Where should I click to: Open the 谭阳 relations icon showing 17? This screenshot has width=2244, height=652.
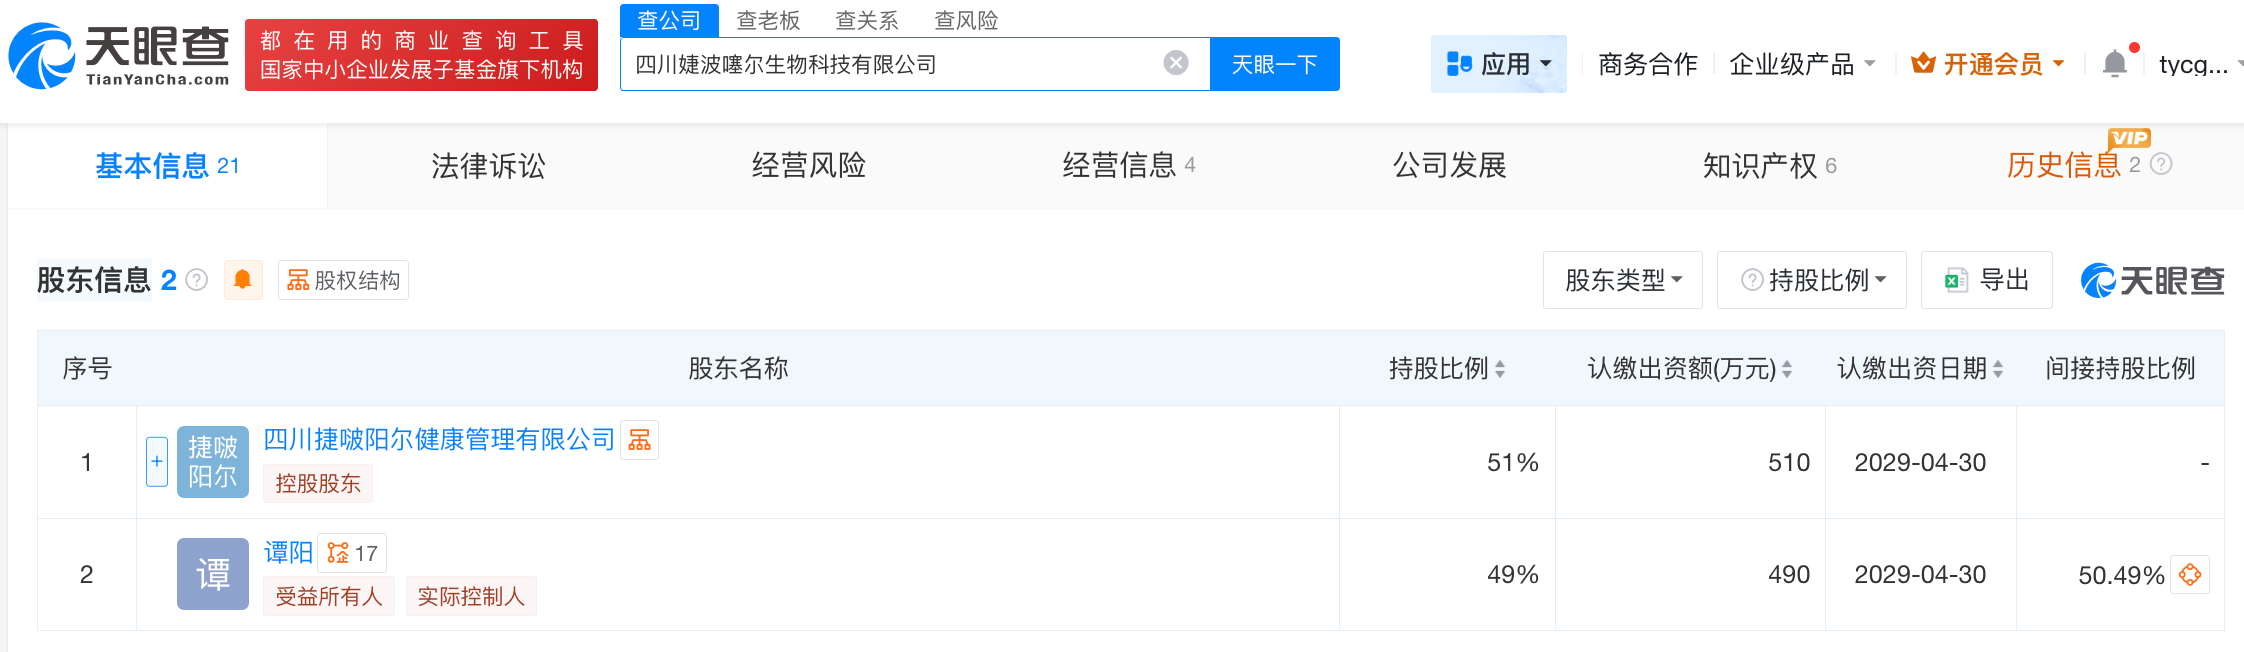coord(352,553)
